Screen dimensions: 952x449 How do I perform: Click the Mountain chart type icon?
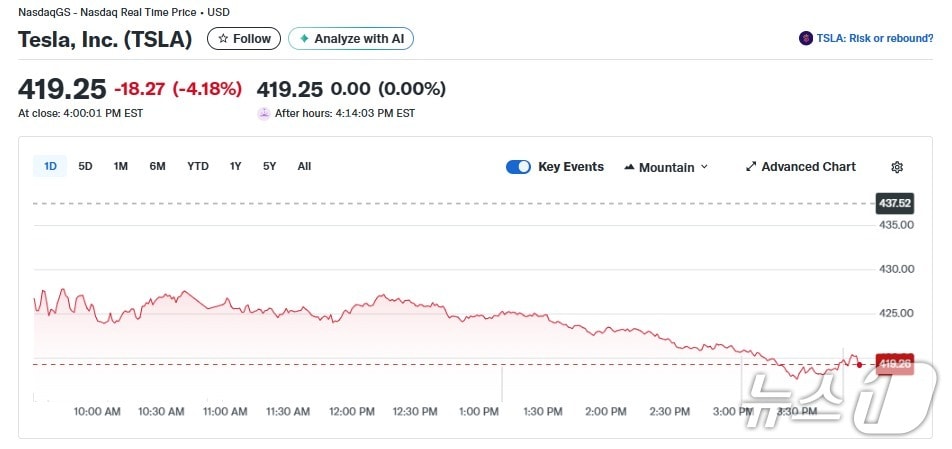(x=629, y=167)
